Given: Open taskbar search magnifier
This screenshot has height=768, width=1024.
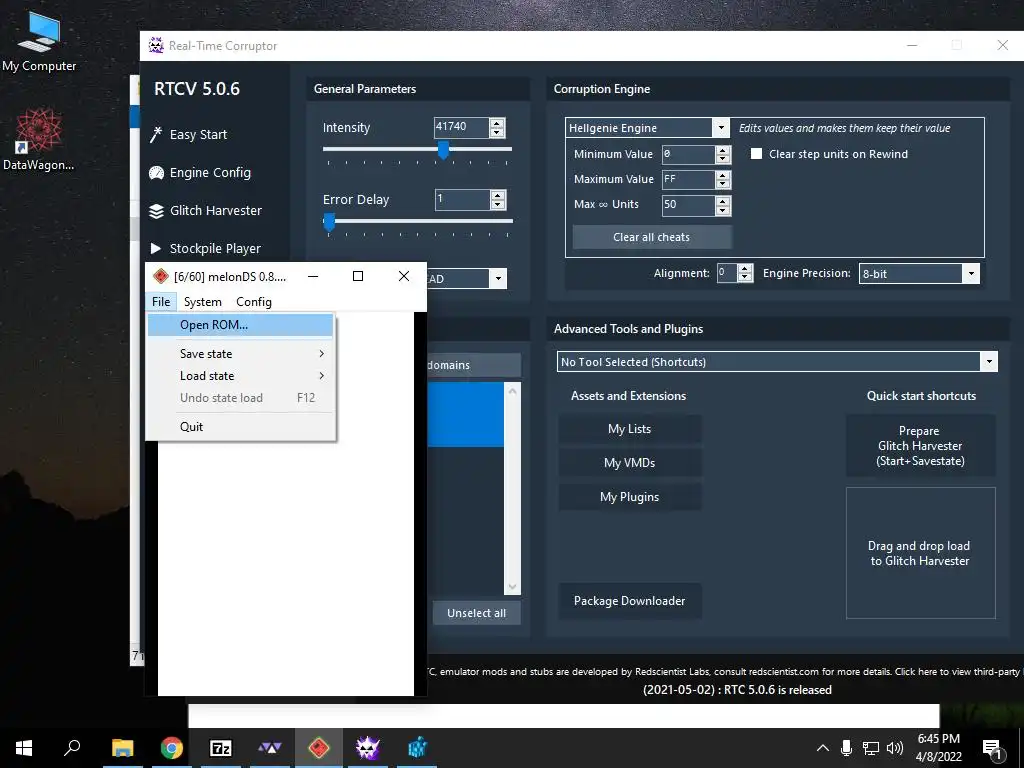Looking at the screenshot, I should coord(72,748).
